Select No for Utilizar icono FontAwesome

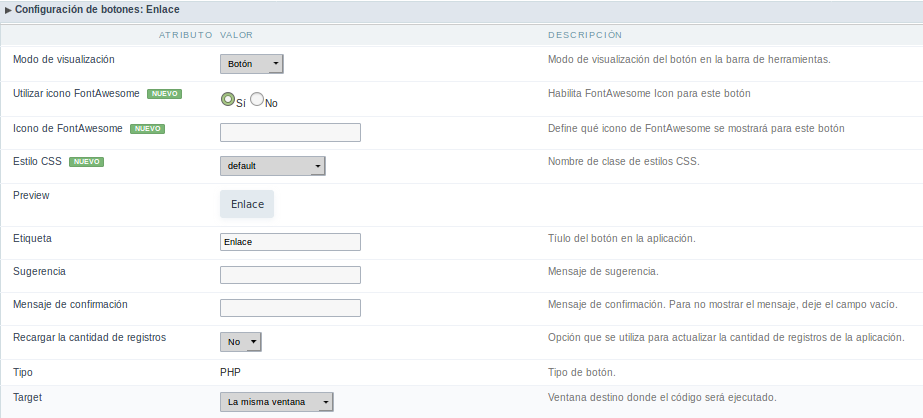257,99
